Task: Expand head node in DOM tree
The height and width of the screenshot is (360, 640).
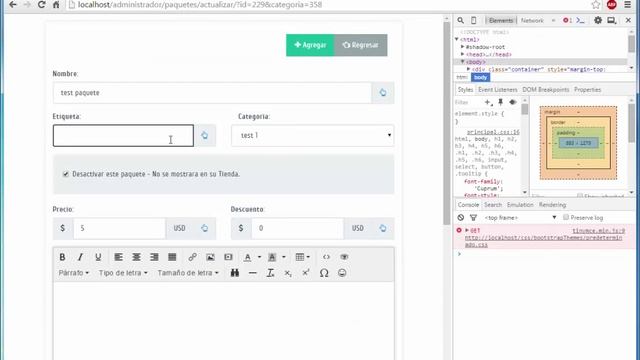Action: coord(462,54)
